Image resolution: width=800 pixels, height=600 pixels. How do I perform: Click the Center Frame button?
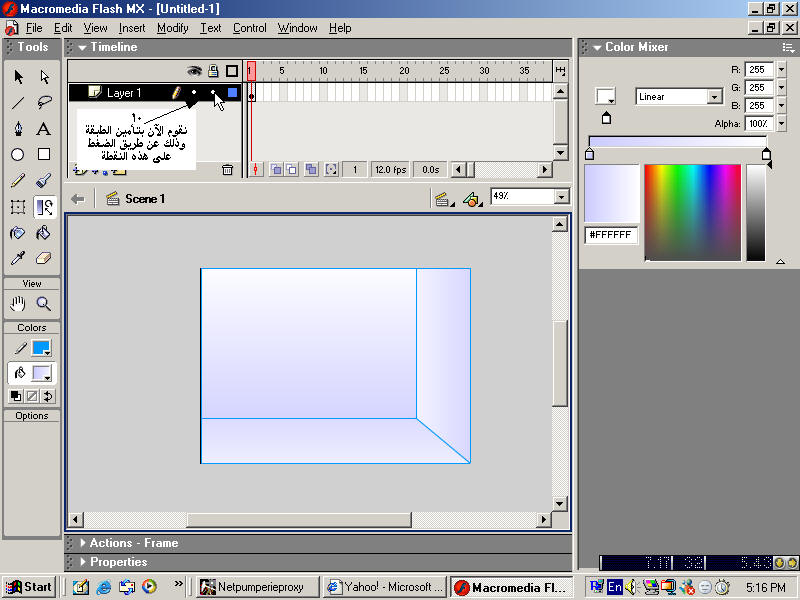[256, 169]
